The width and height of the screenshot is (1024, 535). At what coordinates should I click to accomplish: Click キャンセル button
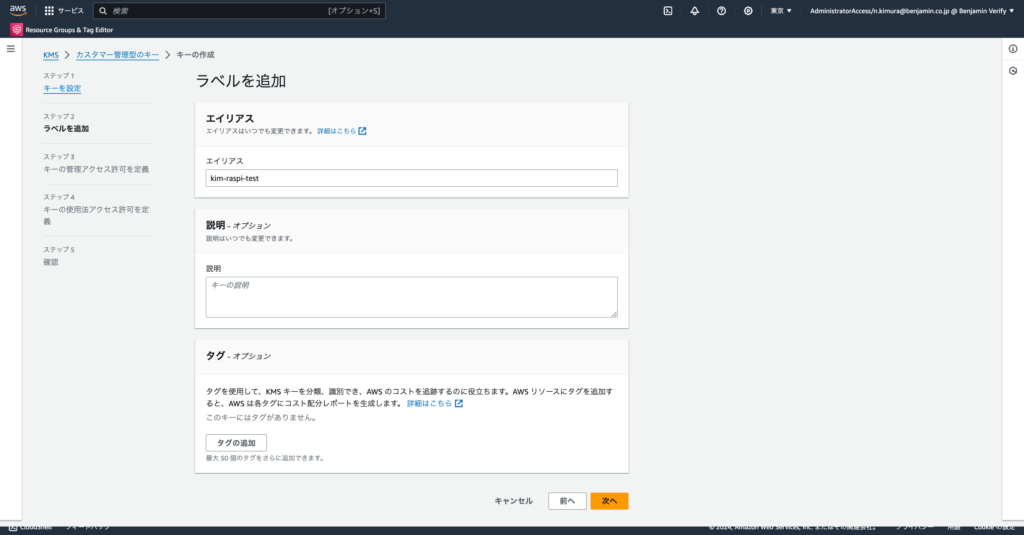(x=513, y=501)
